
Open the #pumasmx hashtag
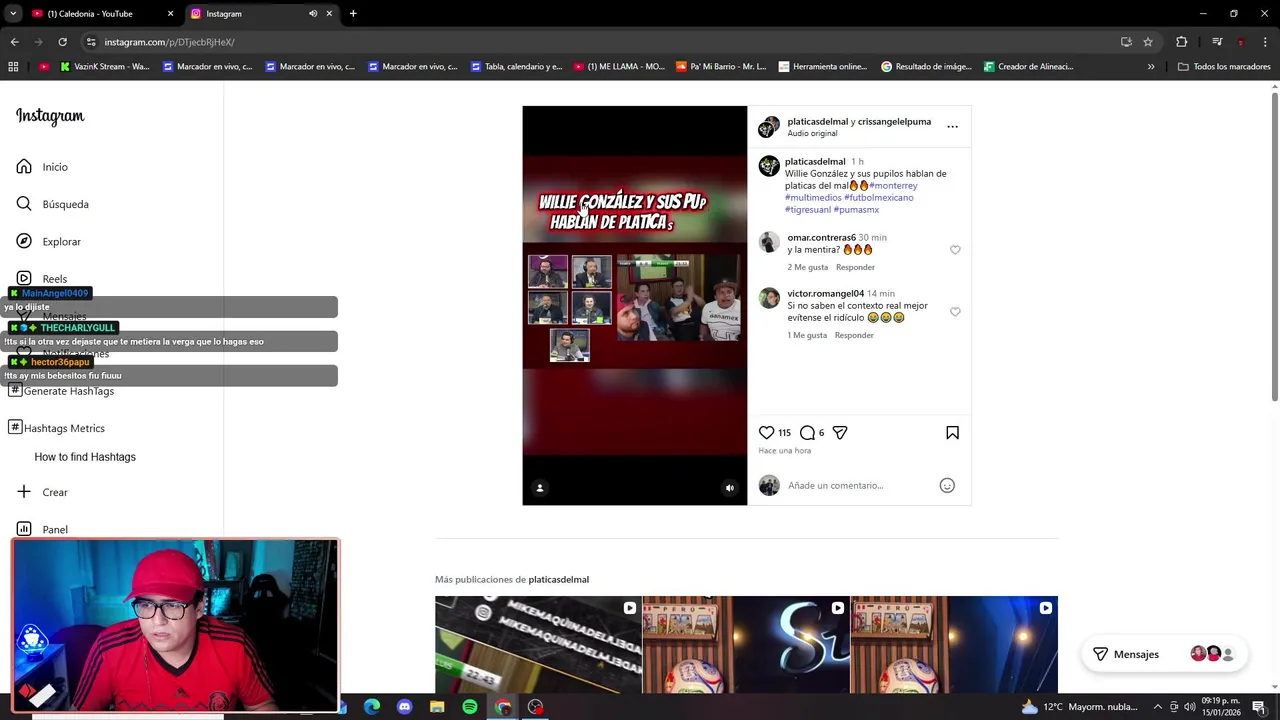856,210
